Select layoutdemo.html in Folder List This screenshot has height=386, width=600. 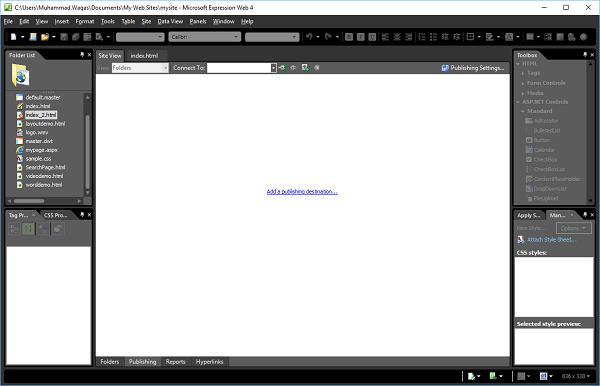pos(41,124)
